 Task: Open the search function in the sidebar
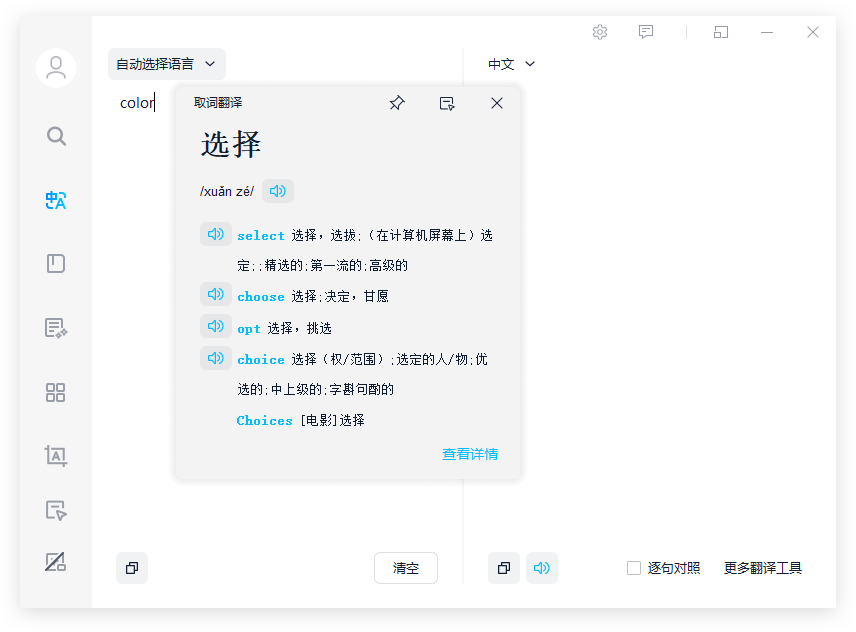(x=56, y=136)
